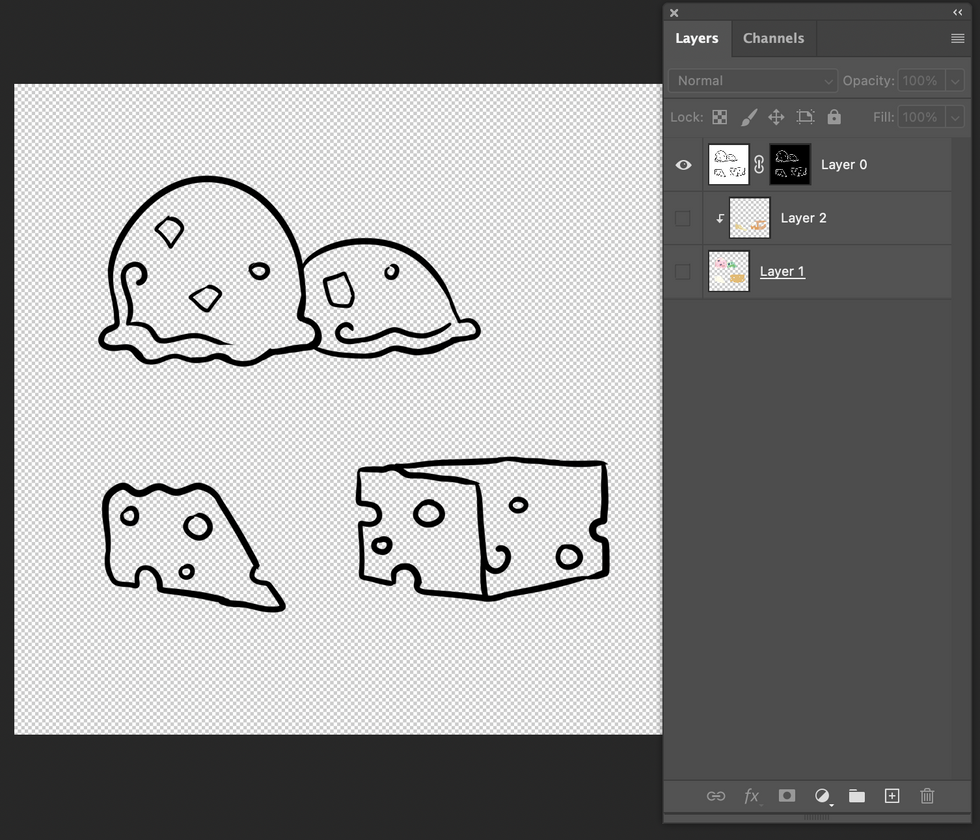Create a new layer with the plus icon
The image size is (980, 840).
(x=892, y=796)
